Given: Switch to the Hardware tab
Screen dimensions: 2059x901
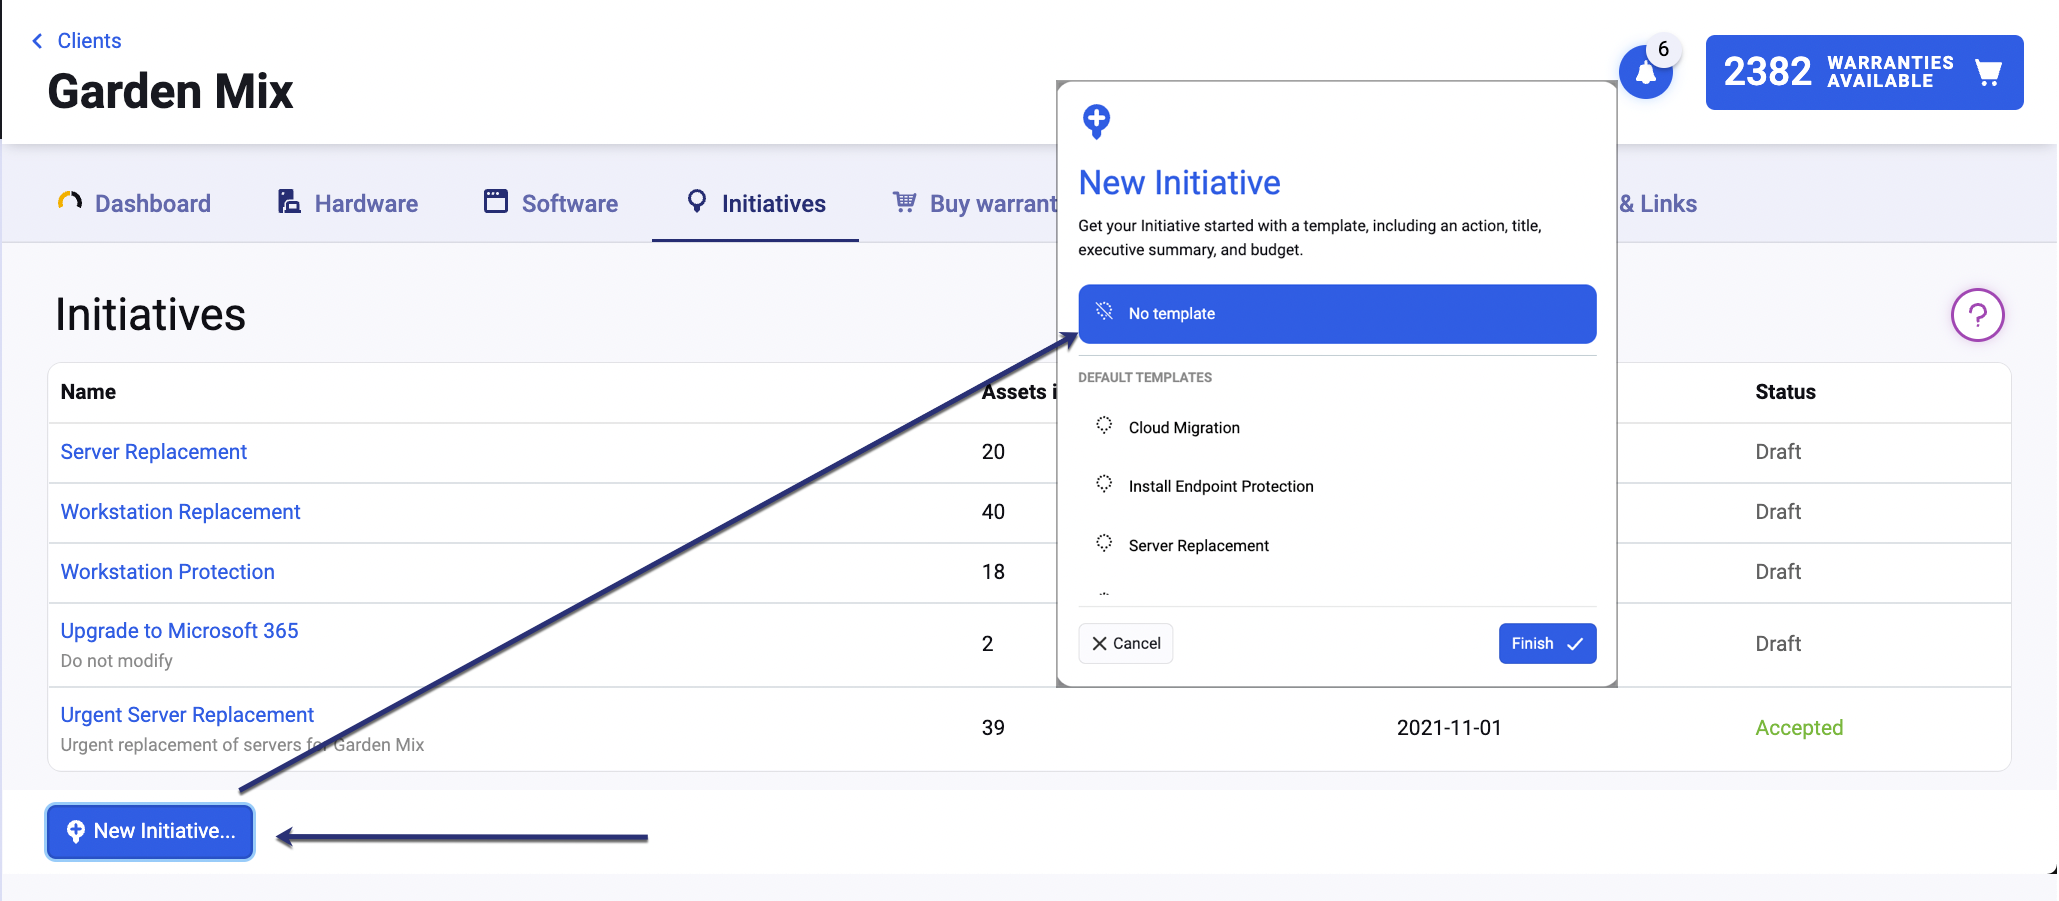Looking at the screenshot, I should (x=347, y=203).
